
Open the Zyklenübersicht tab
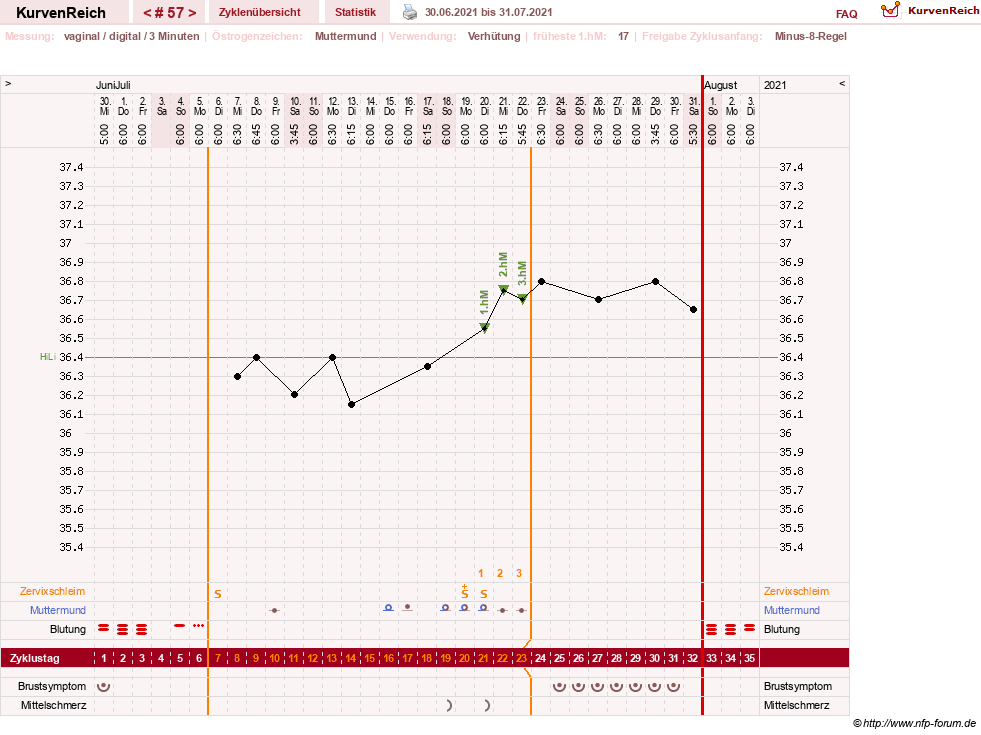[x=260, y=12]
